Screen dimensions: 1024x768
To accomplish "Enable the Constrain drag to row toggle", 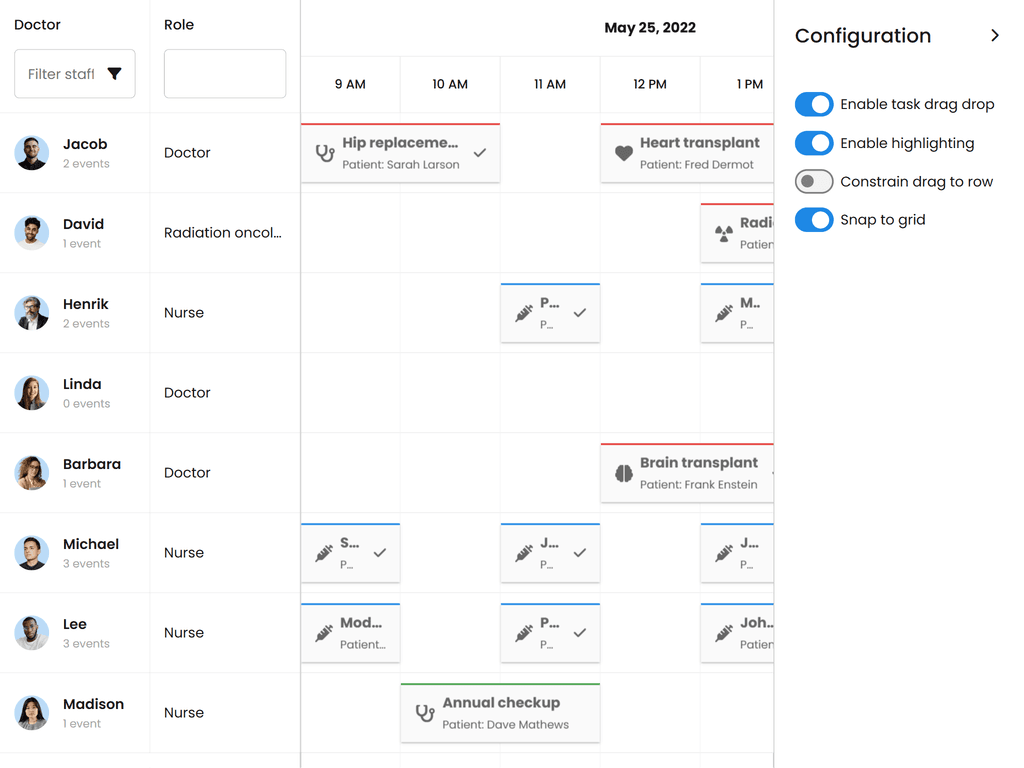I will 814,182.
